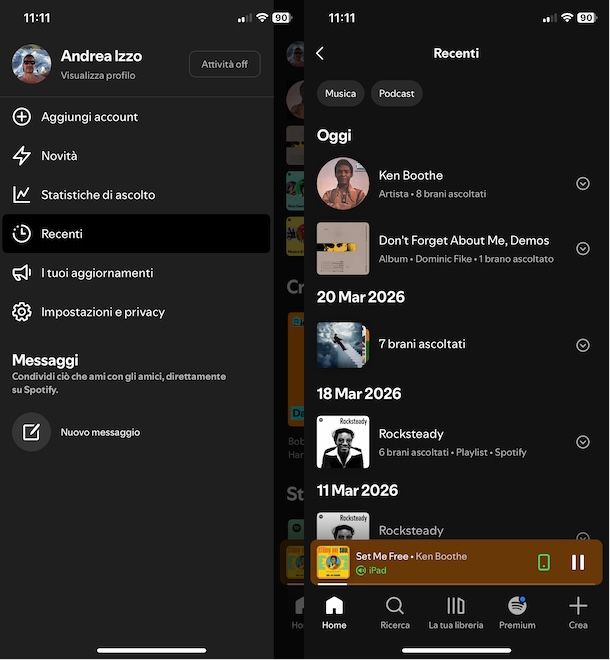This screenshot has width=610, height=660.
Task: Tap the Ken Boothe title text
Action: (410, 176)
